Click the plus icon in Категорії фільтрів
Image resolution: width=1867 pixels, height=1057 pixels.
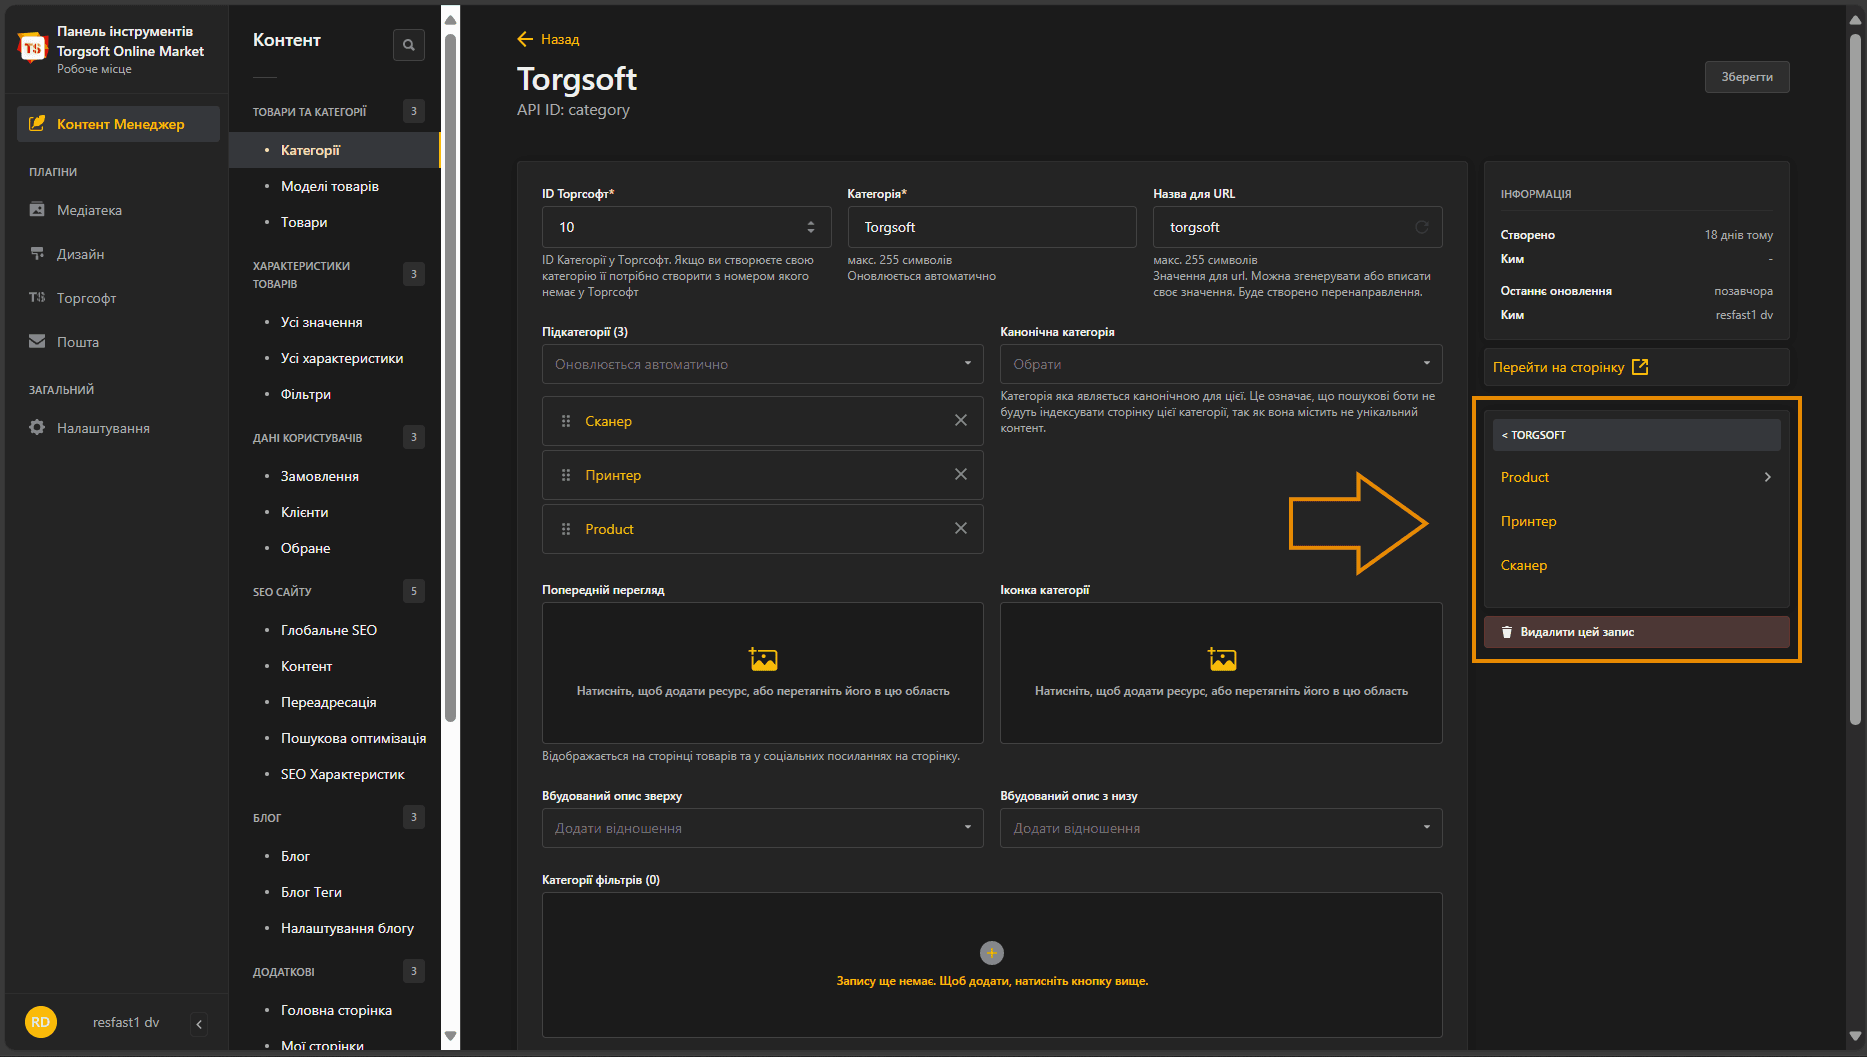coord(992,953)
